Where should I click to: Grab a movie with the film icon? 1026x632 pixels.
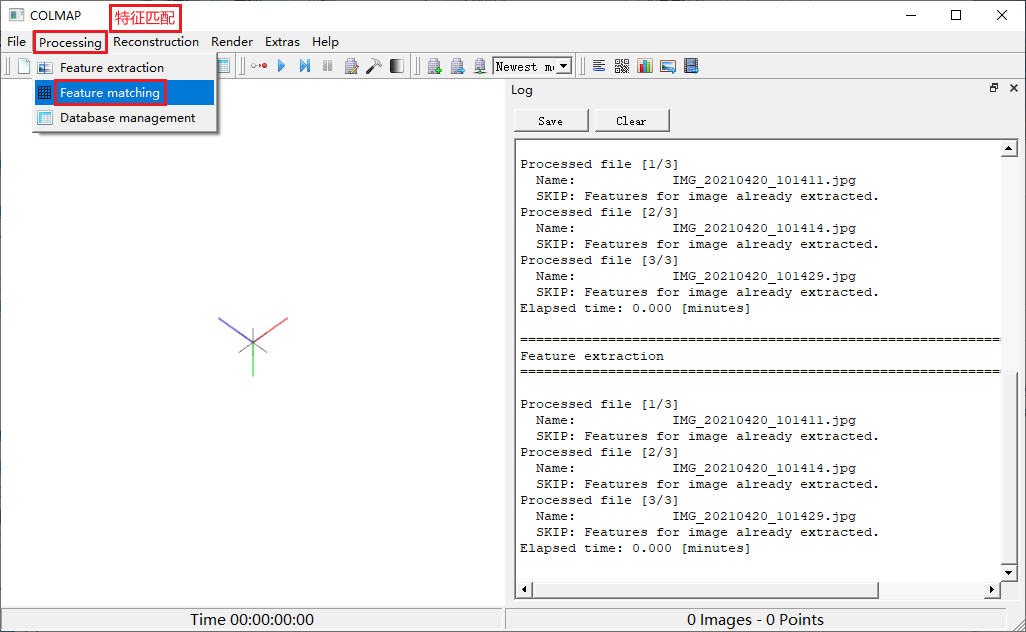click(x=691, y=66)
